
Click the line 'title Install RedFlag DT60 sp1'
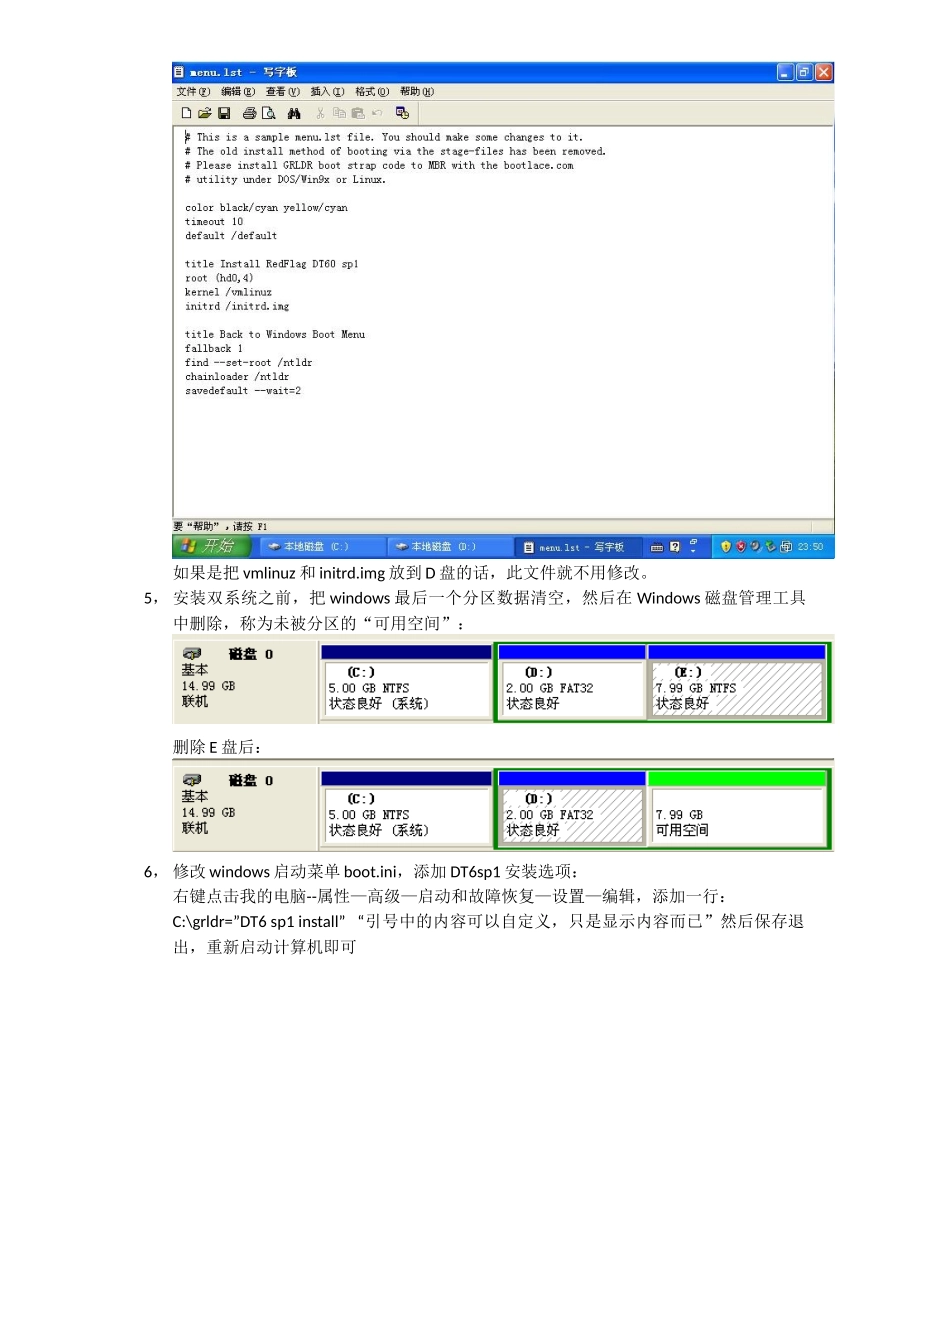pyautogui.click(x=271, y=264)
